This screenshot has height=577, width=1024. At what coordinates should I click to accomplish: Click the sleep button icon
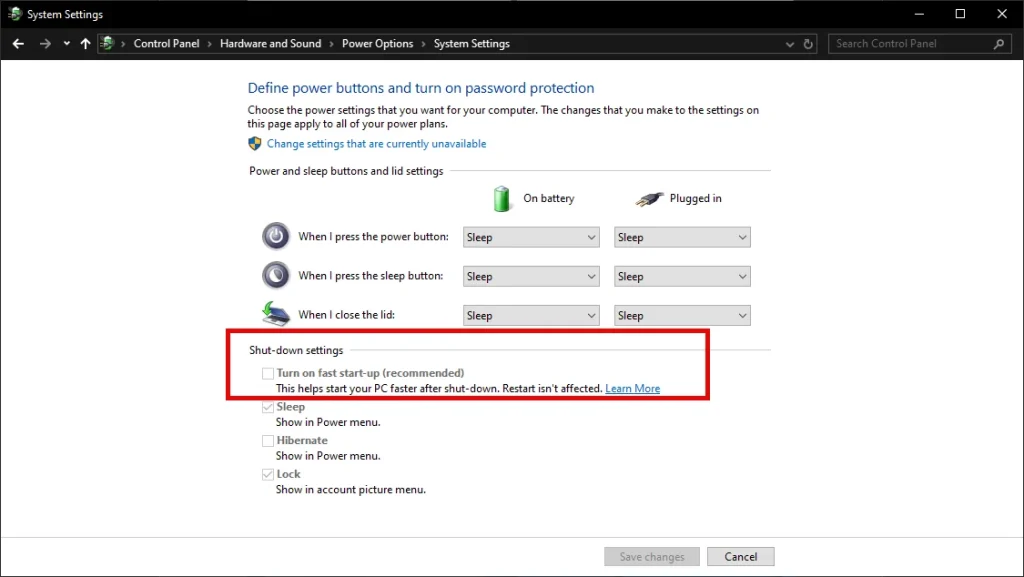pyautogui.click(x=275, y=275)
